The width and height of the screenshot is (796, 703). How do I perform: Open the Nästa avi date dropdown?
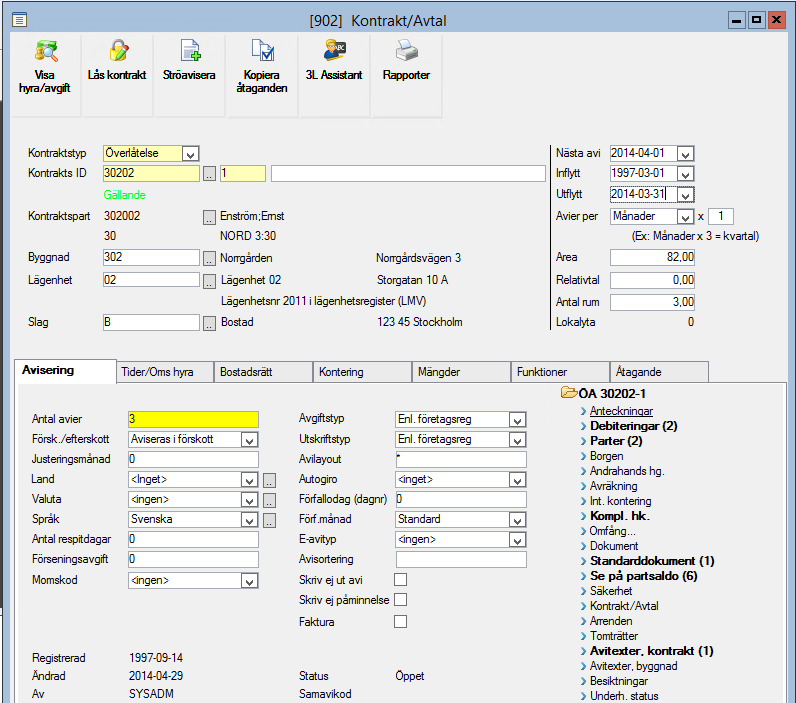point(685,154)
